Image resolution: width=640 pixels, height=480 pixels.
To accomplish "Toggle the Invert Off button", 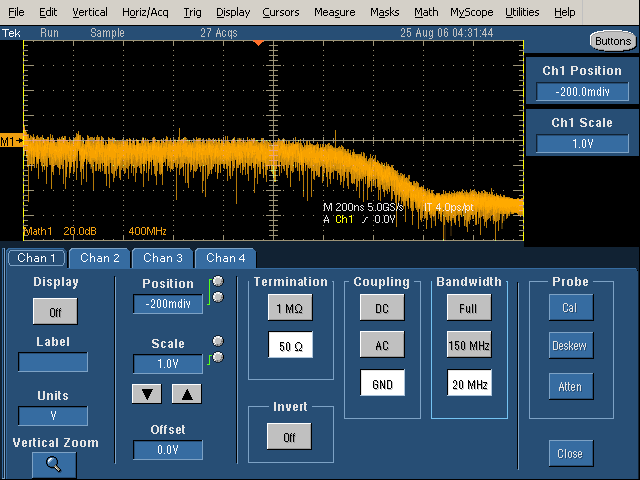I will tap(289, 437).
